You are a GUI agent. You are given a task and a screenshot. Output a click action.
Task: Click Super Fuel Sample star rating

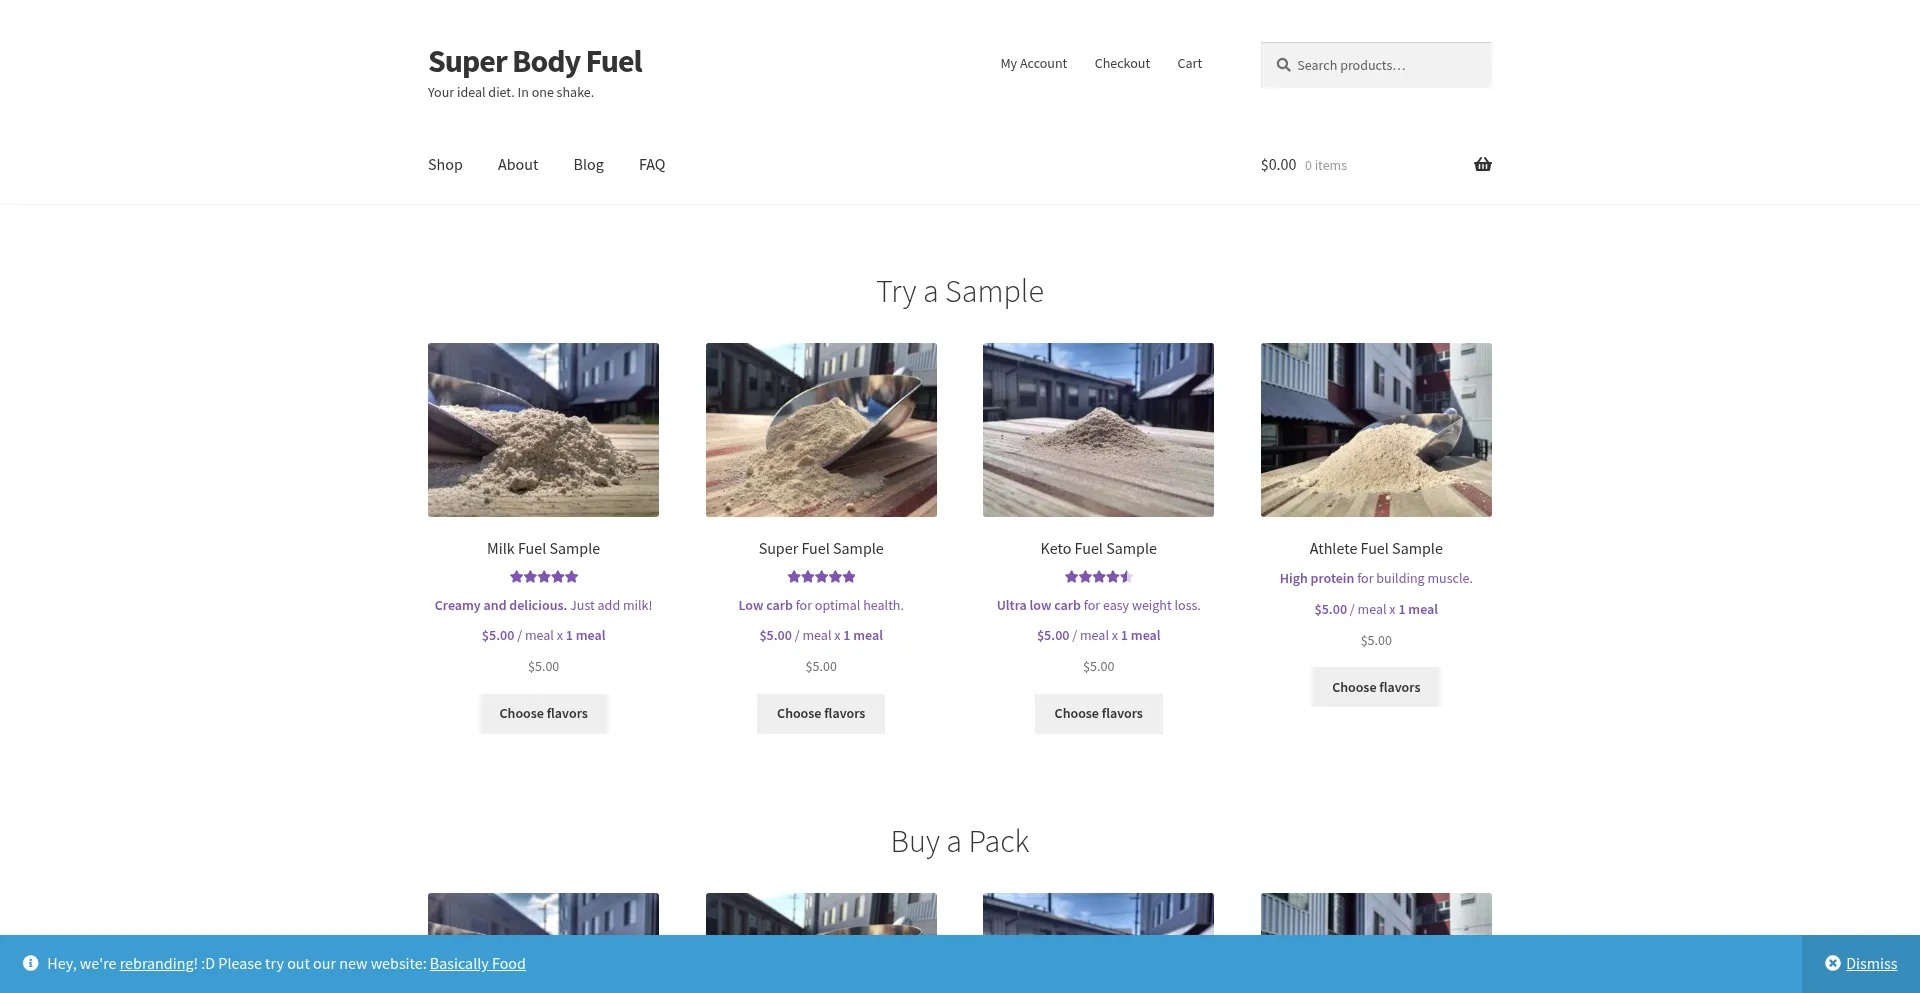click(x=821, y=577)
